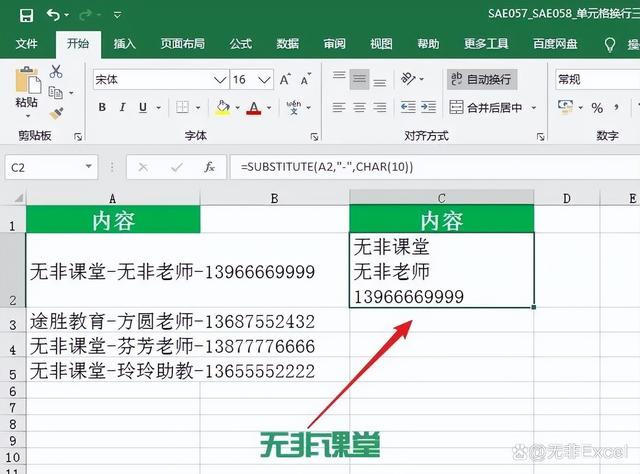The width and height of the screenshot is (640, 474).
Task: Click the formula bar cancel X icon
Action: [143, 167]
